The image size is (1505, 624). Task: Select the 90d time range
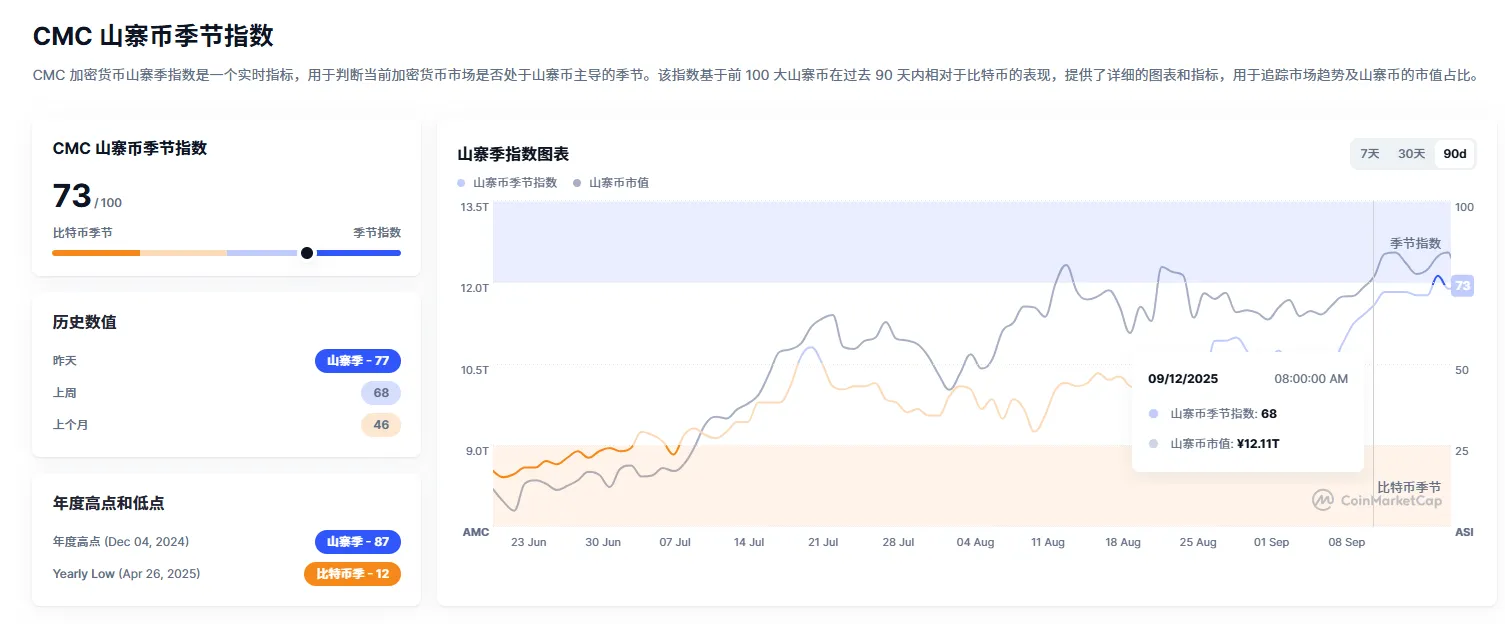[x=1454, y=154]
